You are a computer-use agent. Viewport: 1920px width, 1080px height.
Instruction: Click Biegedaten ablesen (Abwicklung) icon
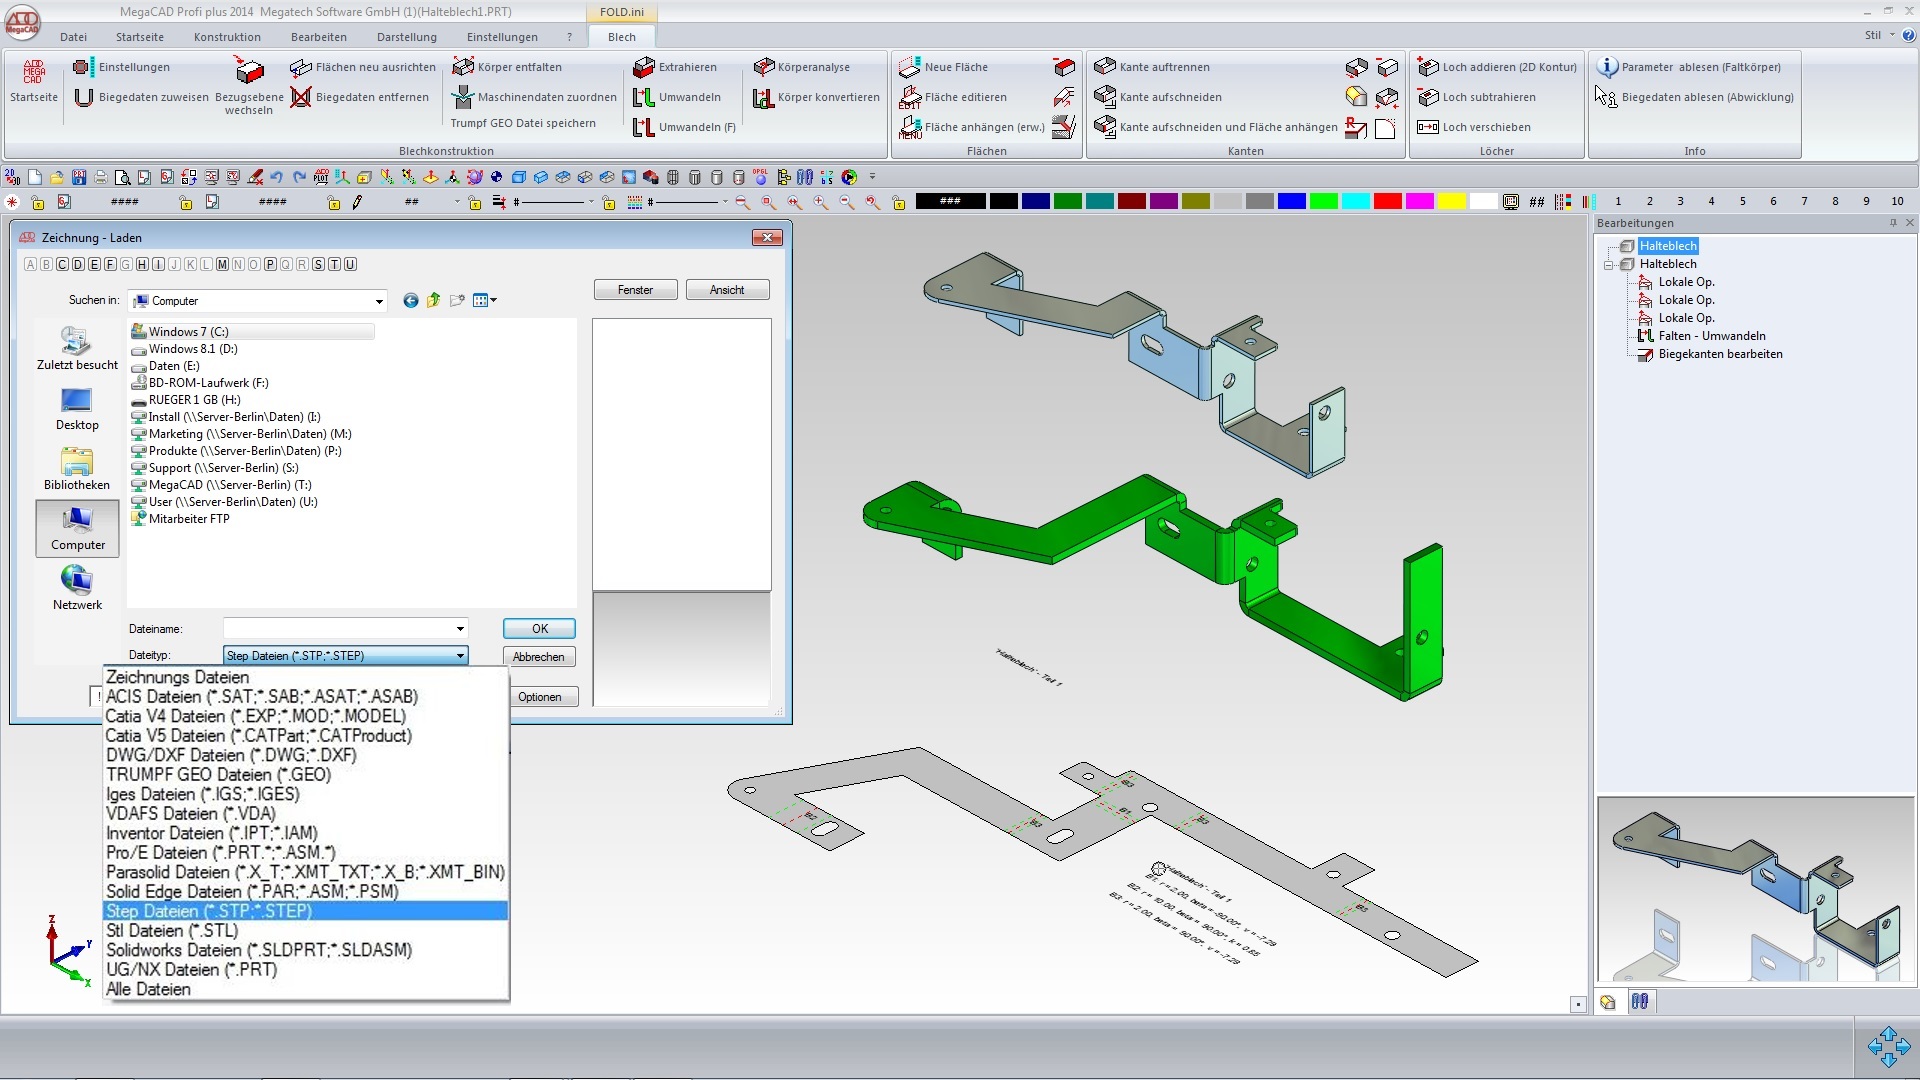pyautogui.click(x=1607, y=97)
